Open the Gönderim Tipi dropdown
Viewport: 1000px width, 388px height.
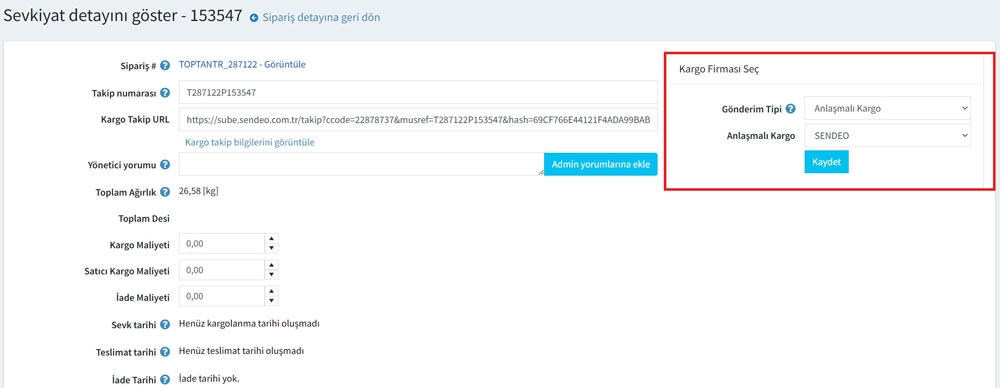(x=887, y=108)
